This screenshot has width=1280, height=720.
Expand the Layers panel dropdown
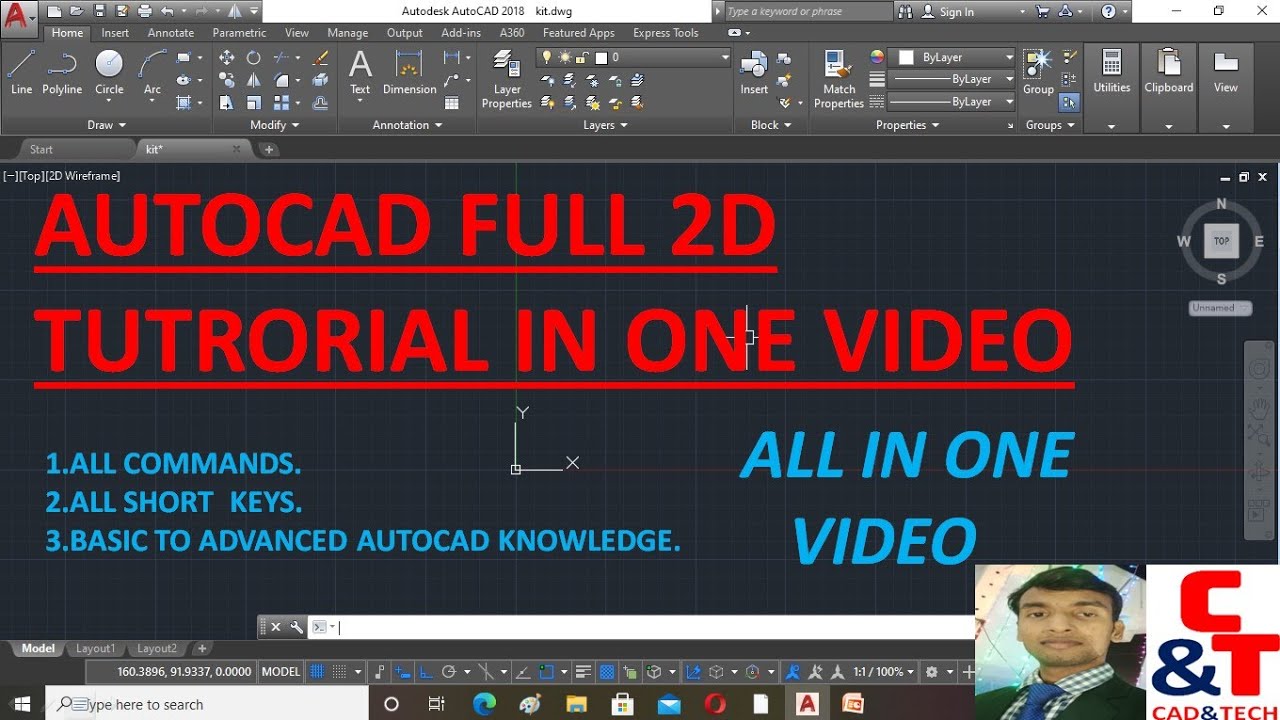point(605,125)
